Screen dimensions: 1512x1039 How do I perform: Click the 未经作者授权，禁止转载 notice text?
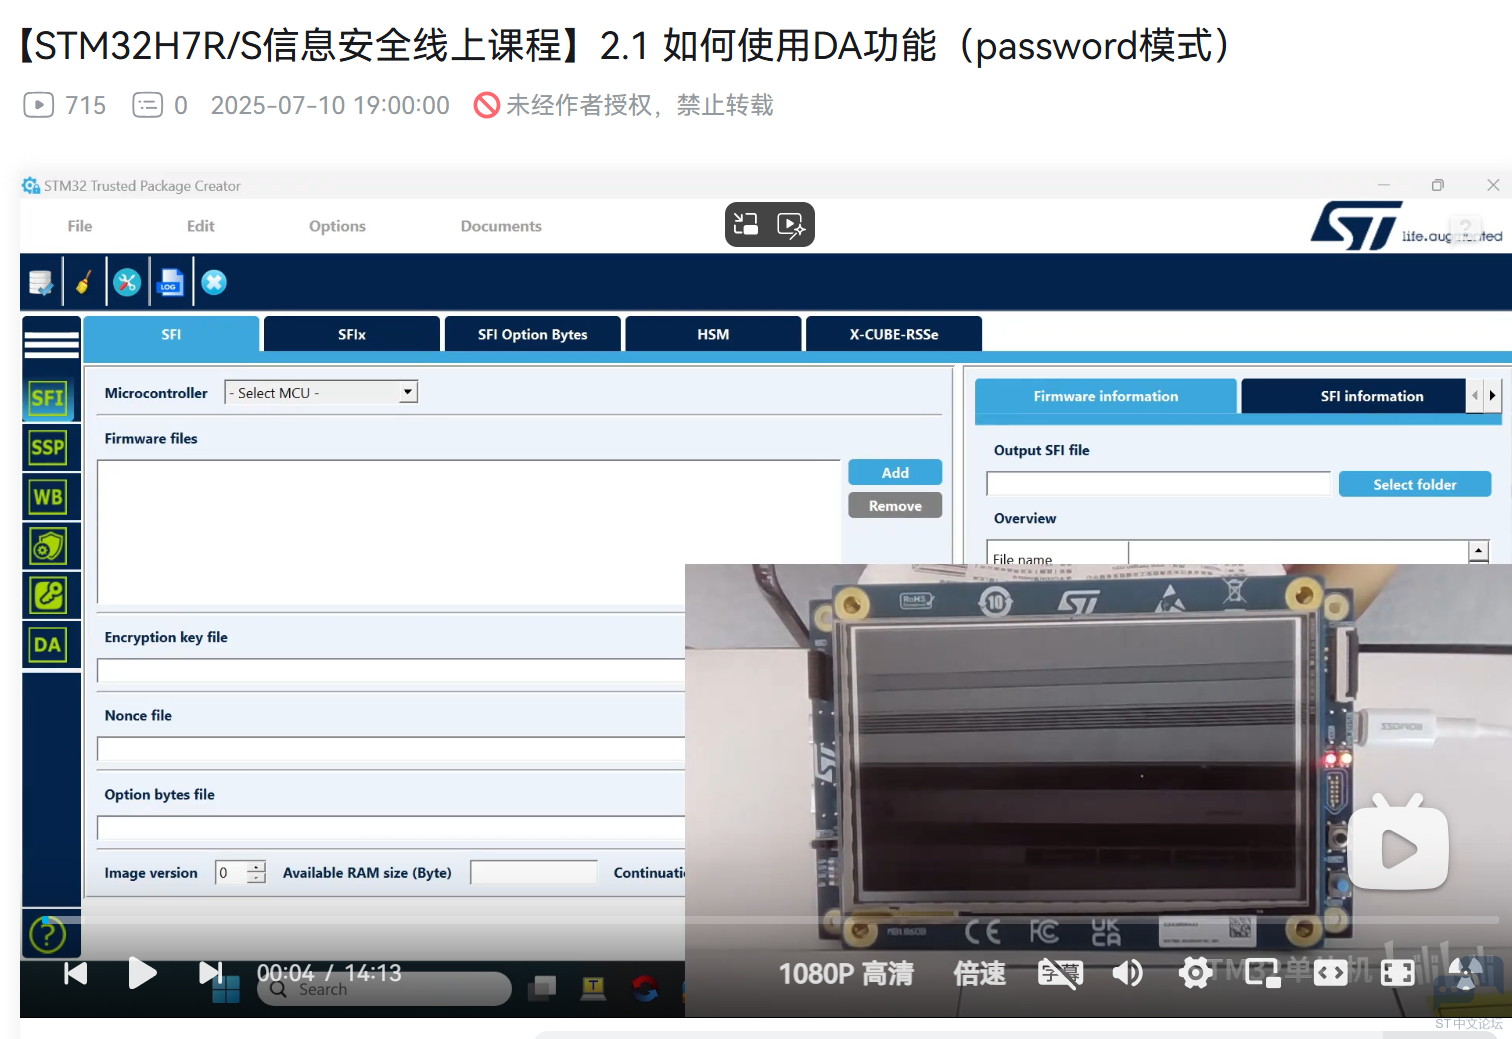click(x=640, y=105)
